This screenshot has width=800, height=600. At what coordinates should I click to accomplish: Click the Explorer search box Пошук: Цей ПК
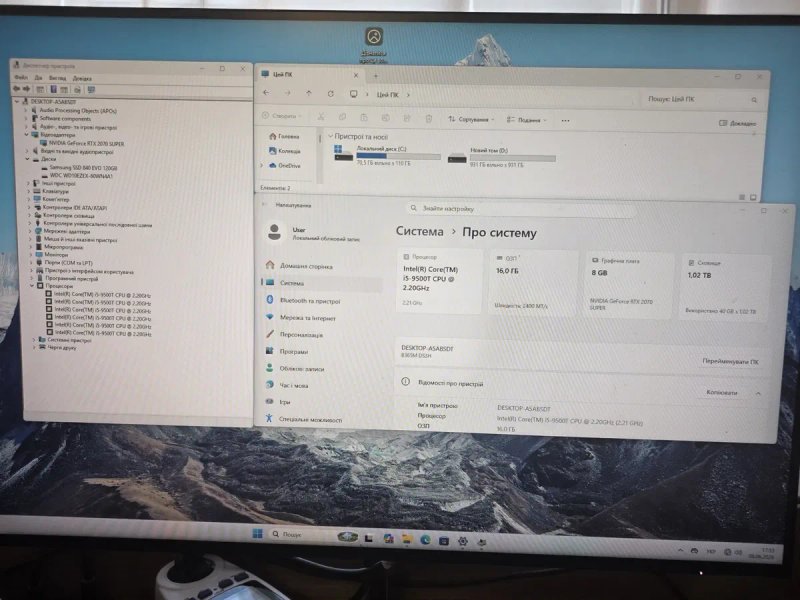[701, 99]
